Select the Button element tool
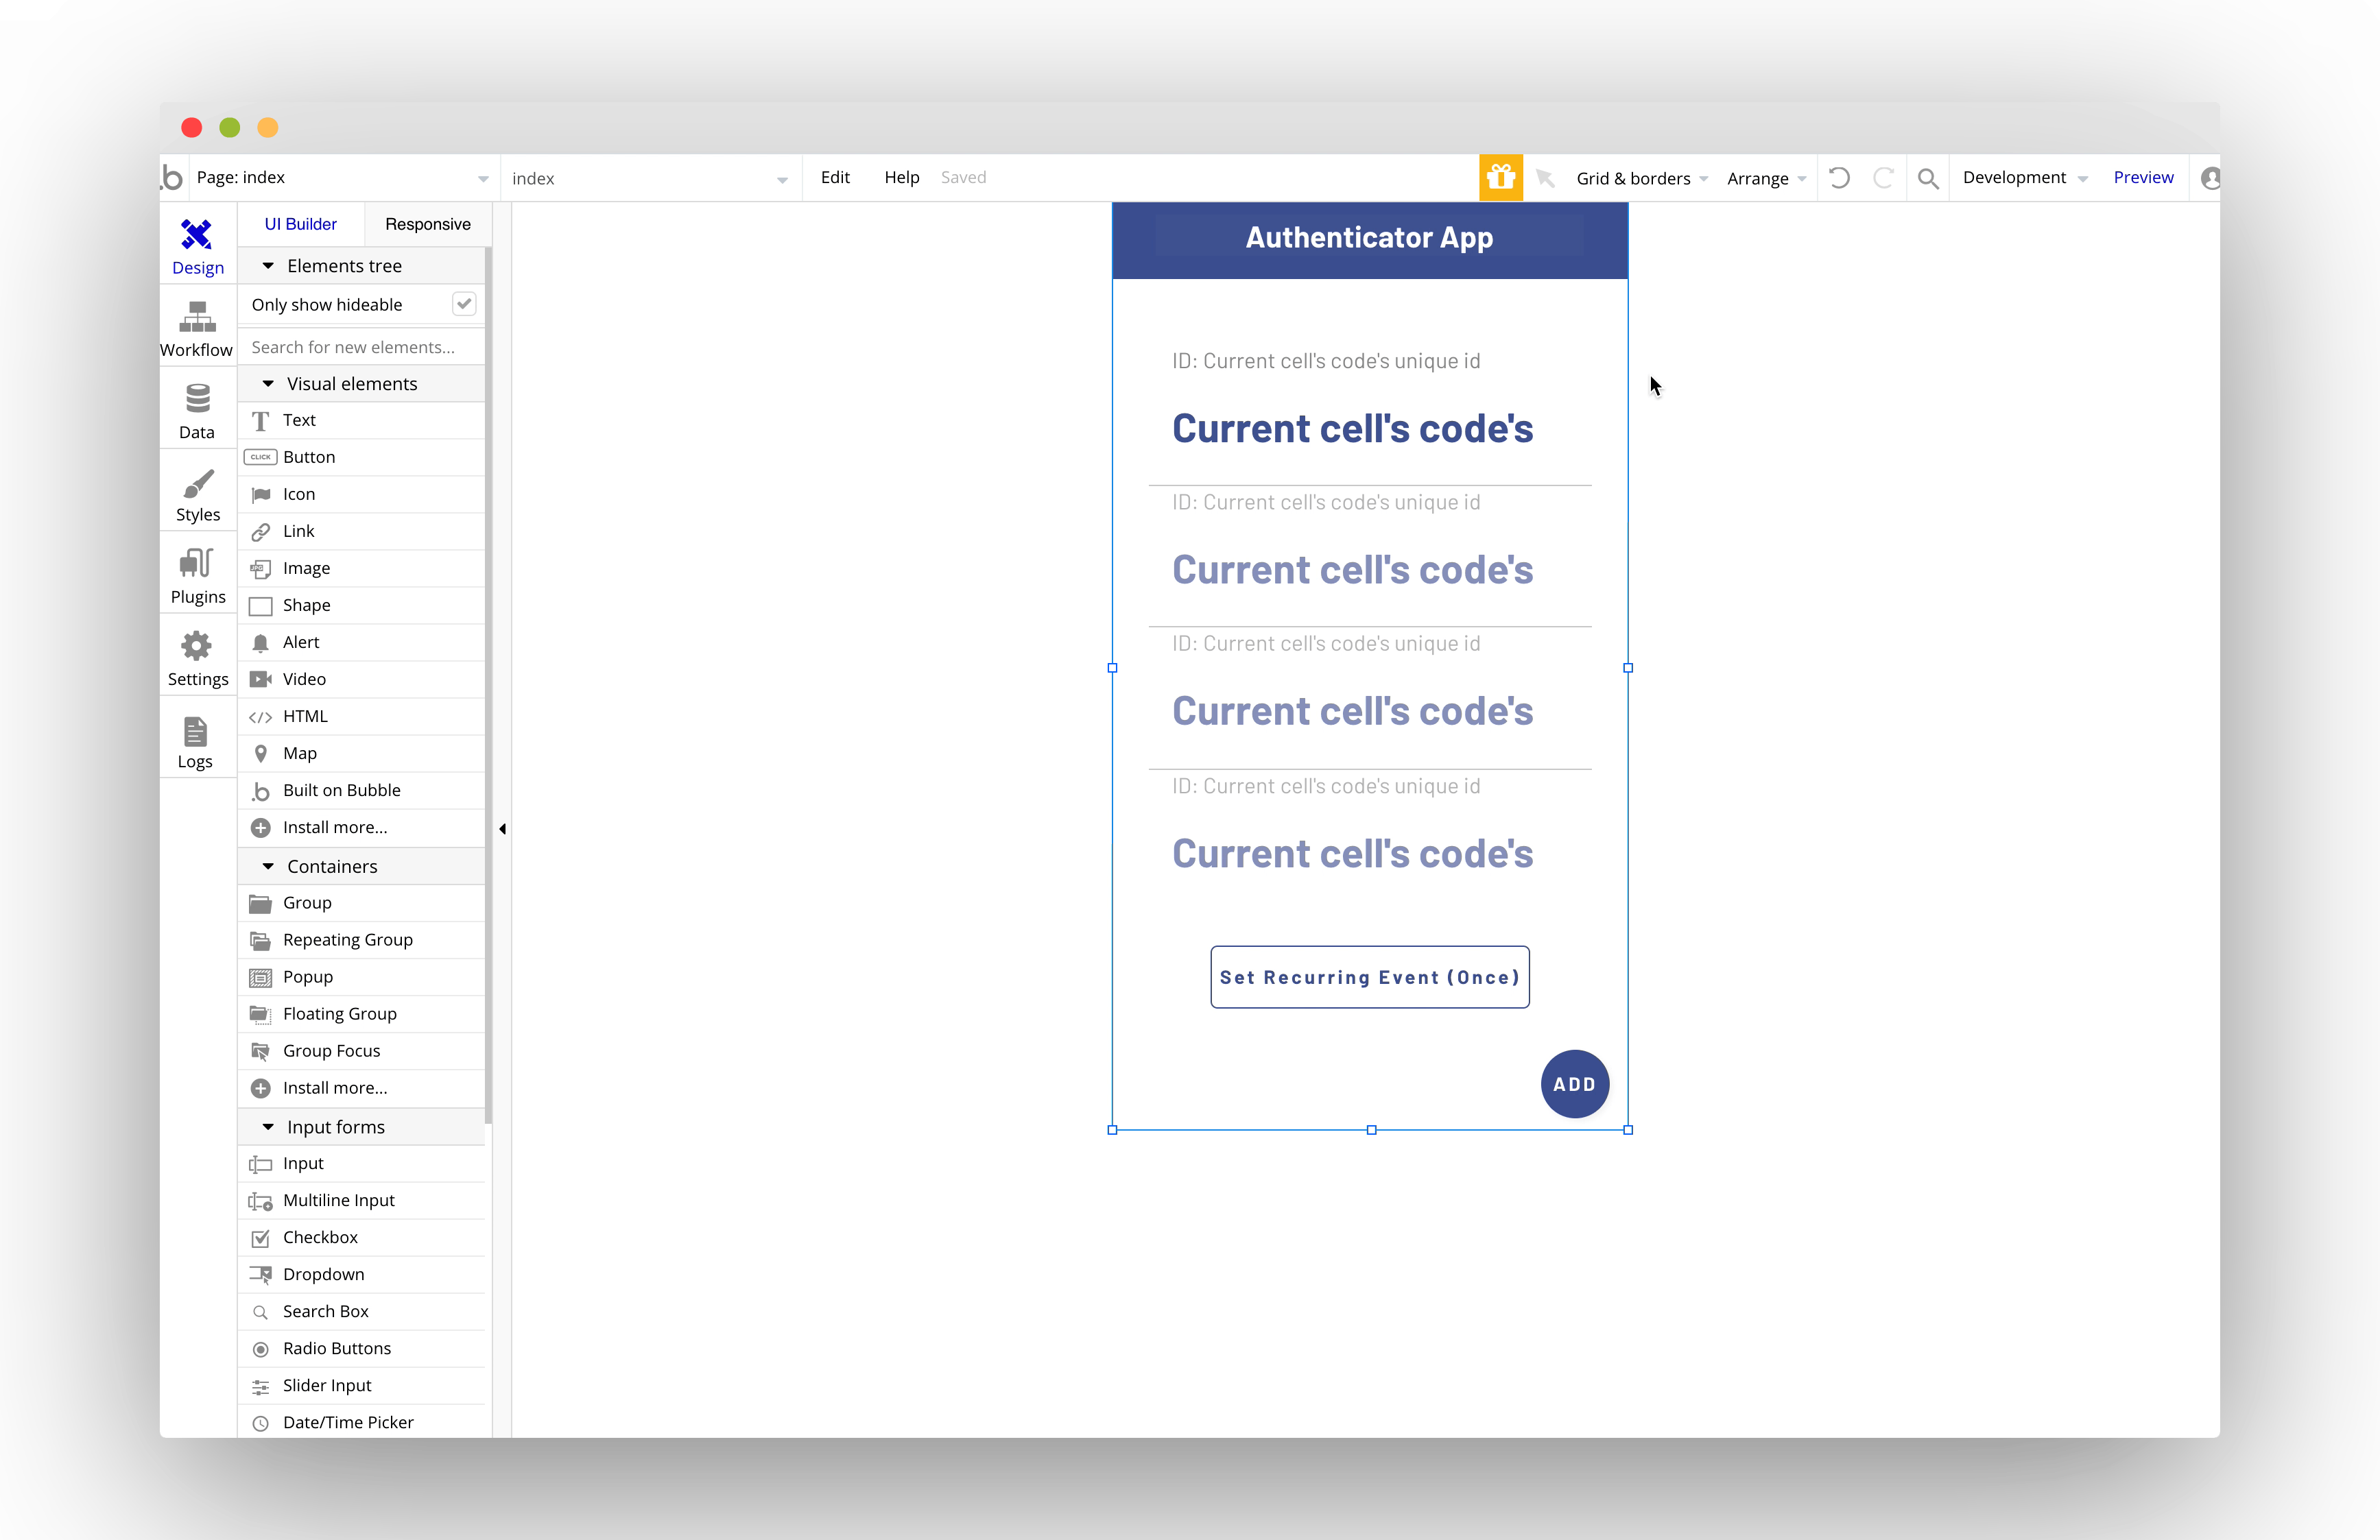The image size is (2380, 1540). tap(361, 457)
